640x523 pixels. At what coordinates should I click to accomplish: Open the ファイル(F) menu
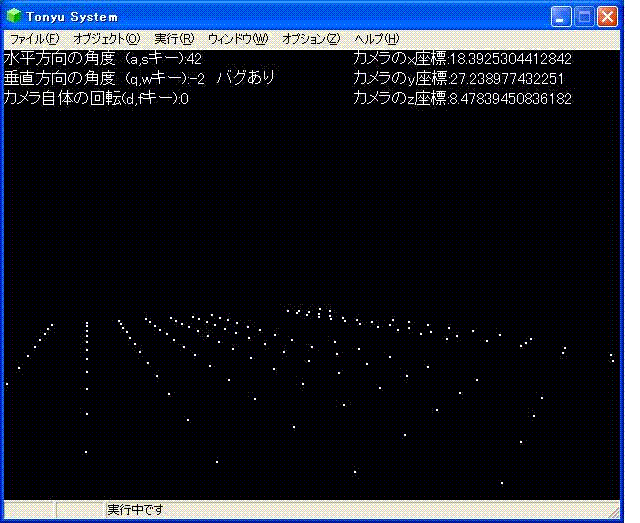tap(34, 39)
